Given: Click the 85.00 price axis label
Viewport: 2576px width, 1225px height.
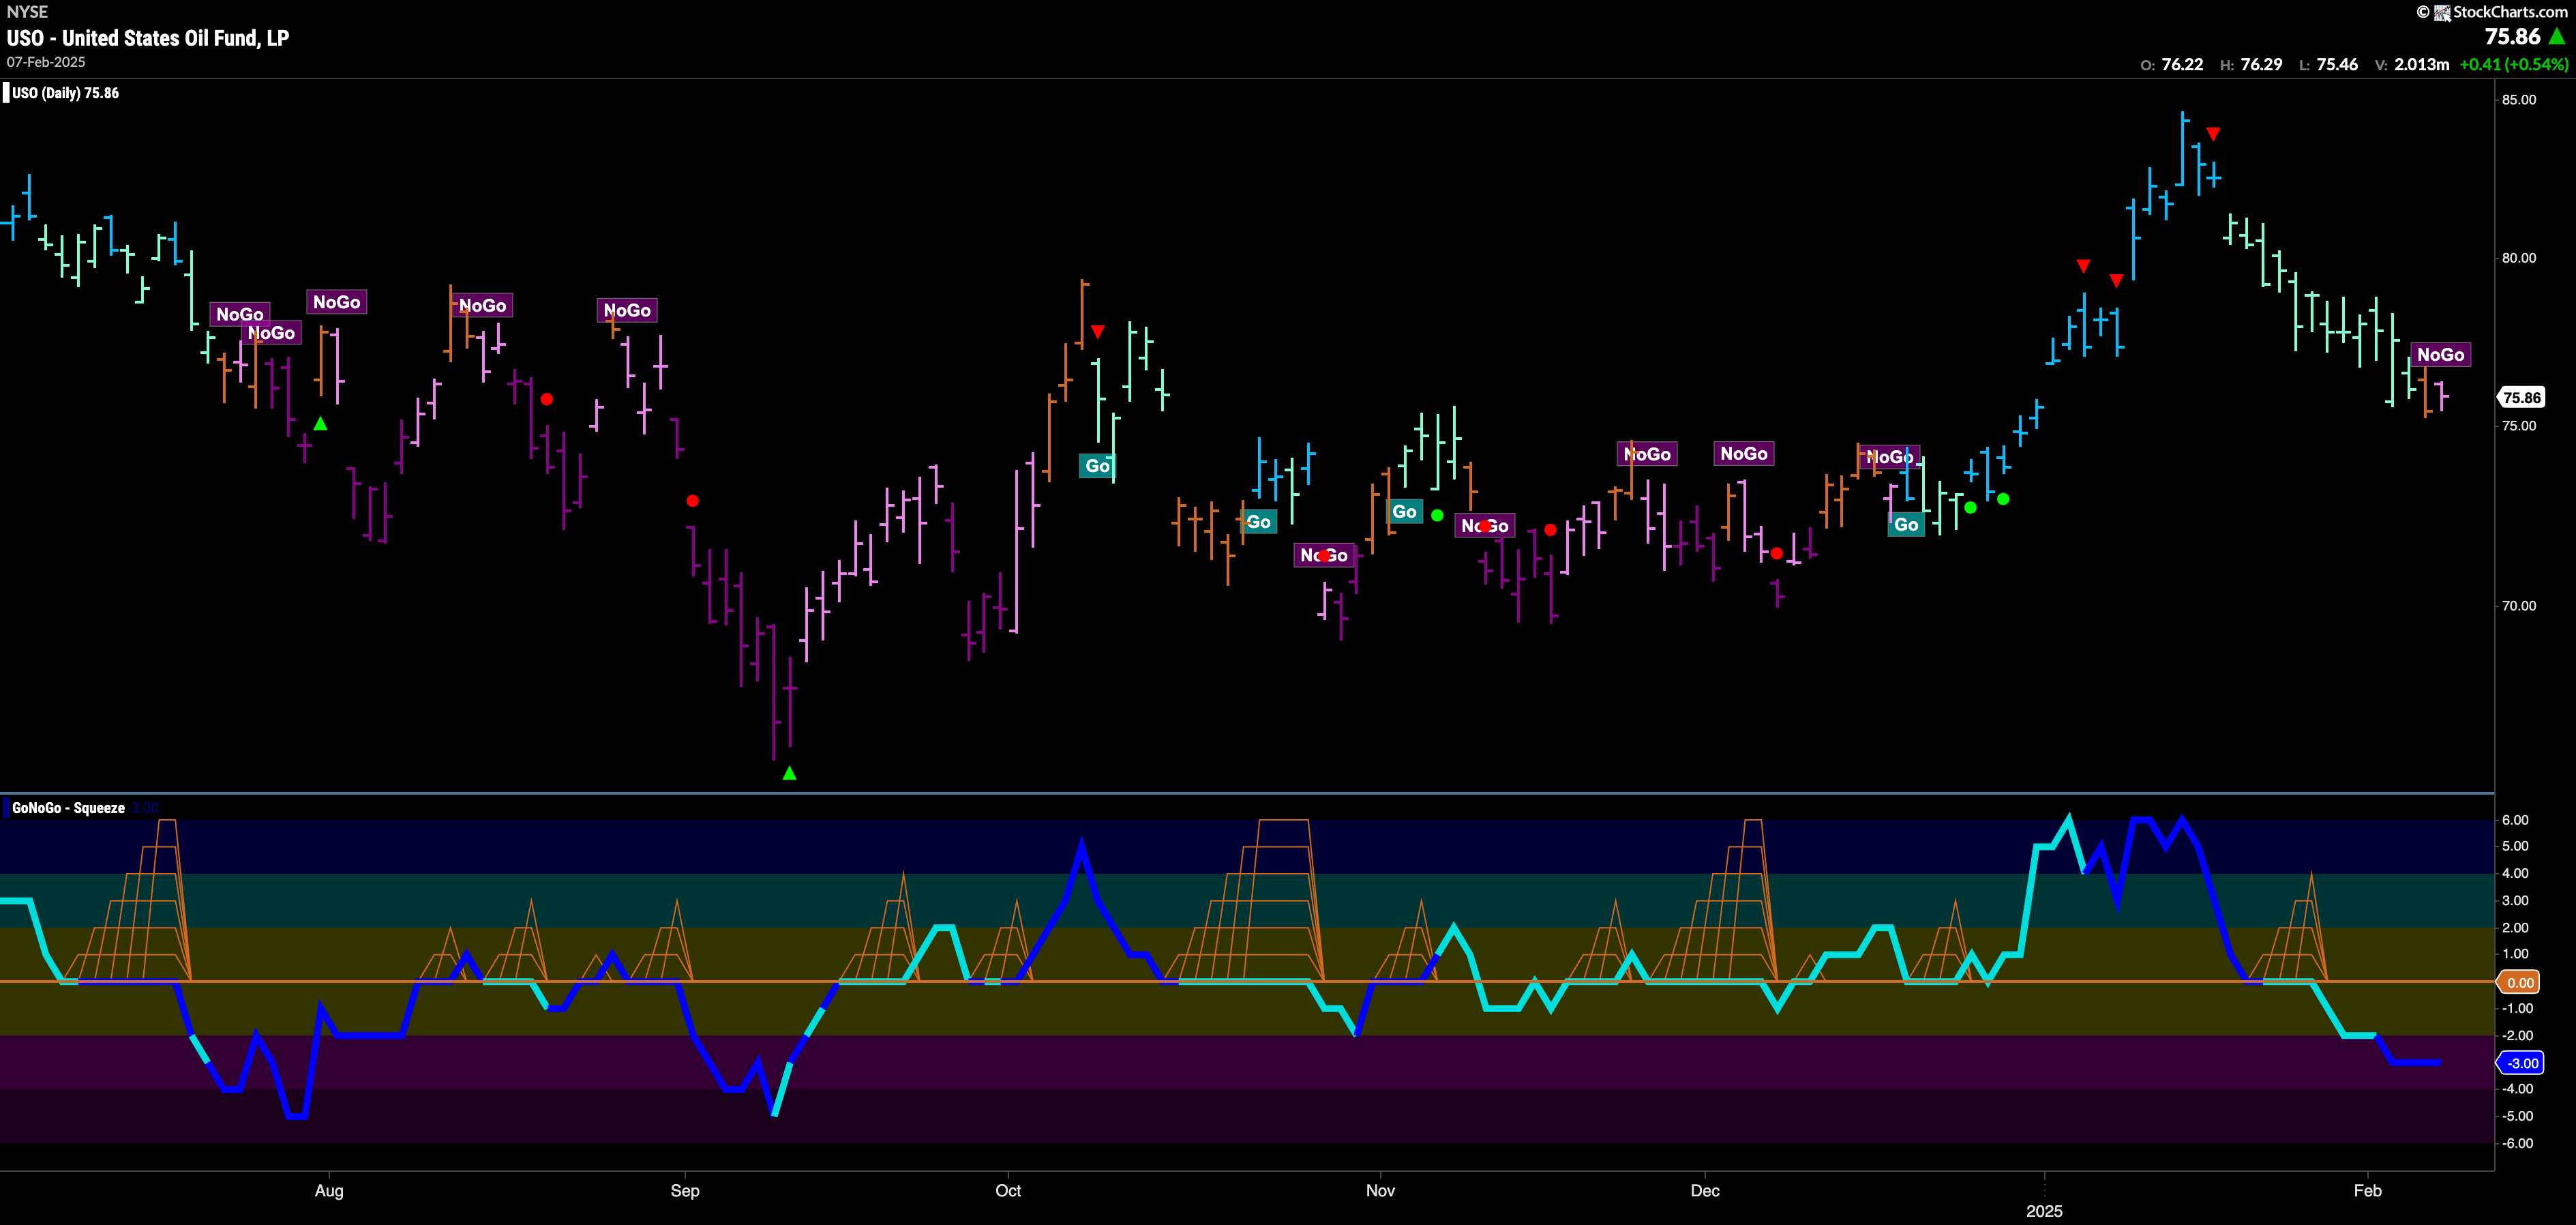Looking at the screenshot, I should point(2519,100).
